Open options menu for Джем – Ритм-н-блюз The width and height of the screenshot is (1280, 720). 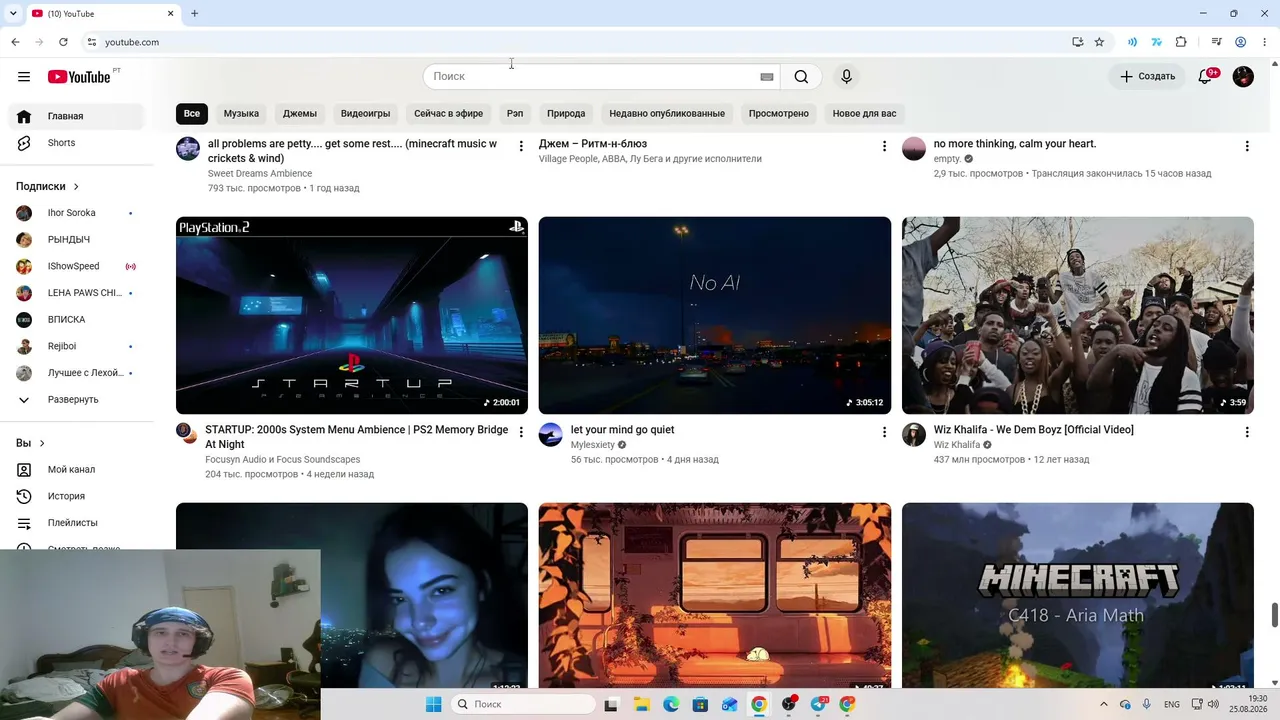pos(883,146)
